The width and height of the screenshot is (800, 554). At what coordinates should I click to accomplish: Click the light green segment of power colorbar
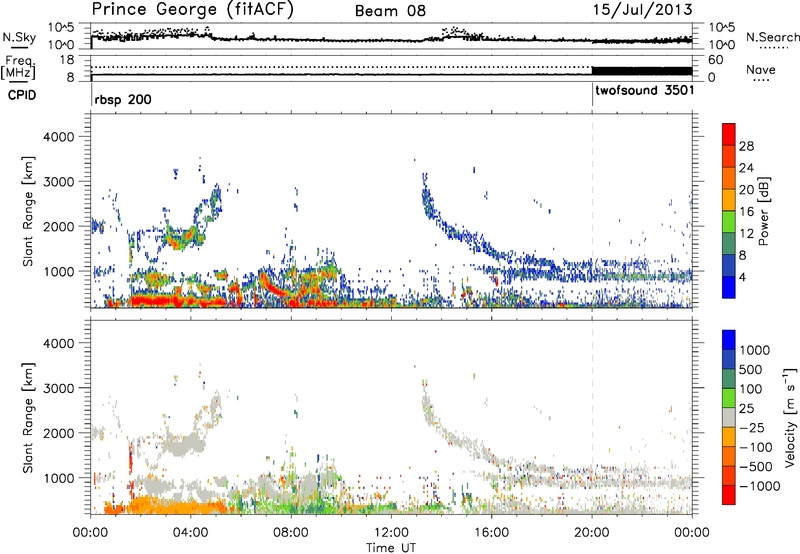729,221
